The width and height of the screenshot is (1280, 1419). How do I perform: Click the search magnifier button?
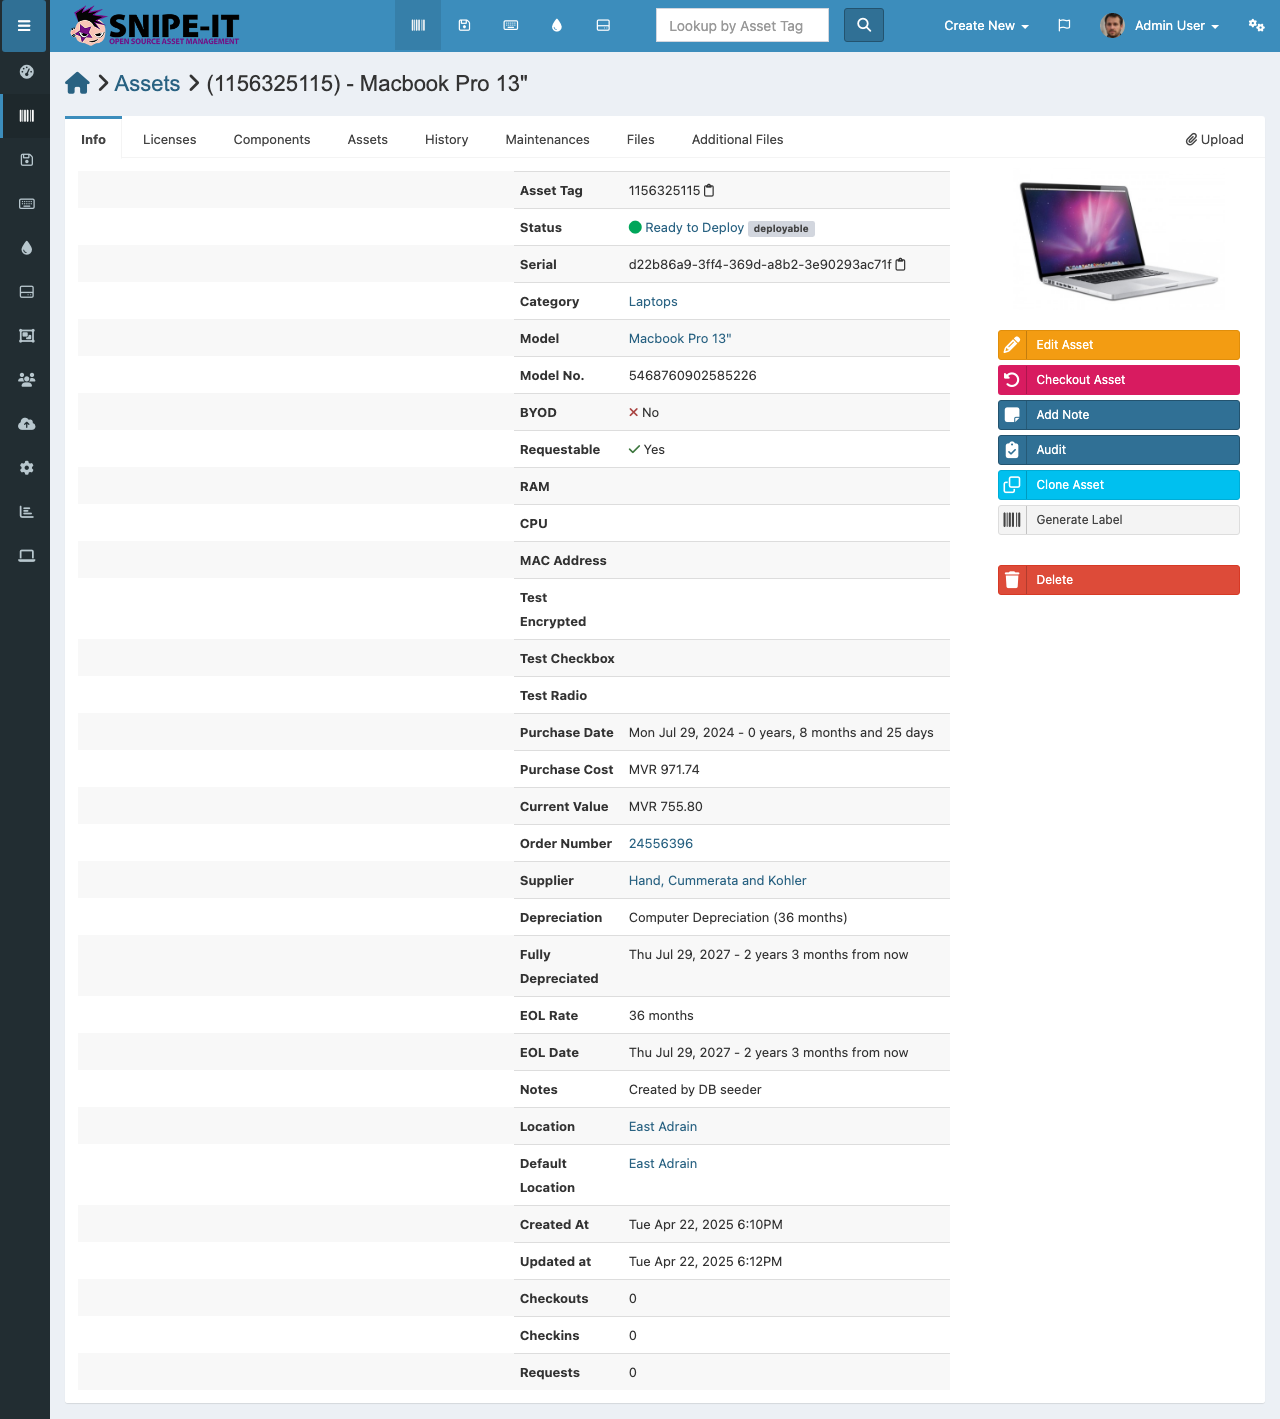(x=864, y=25)
